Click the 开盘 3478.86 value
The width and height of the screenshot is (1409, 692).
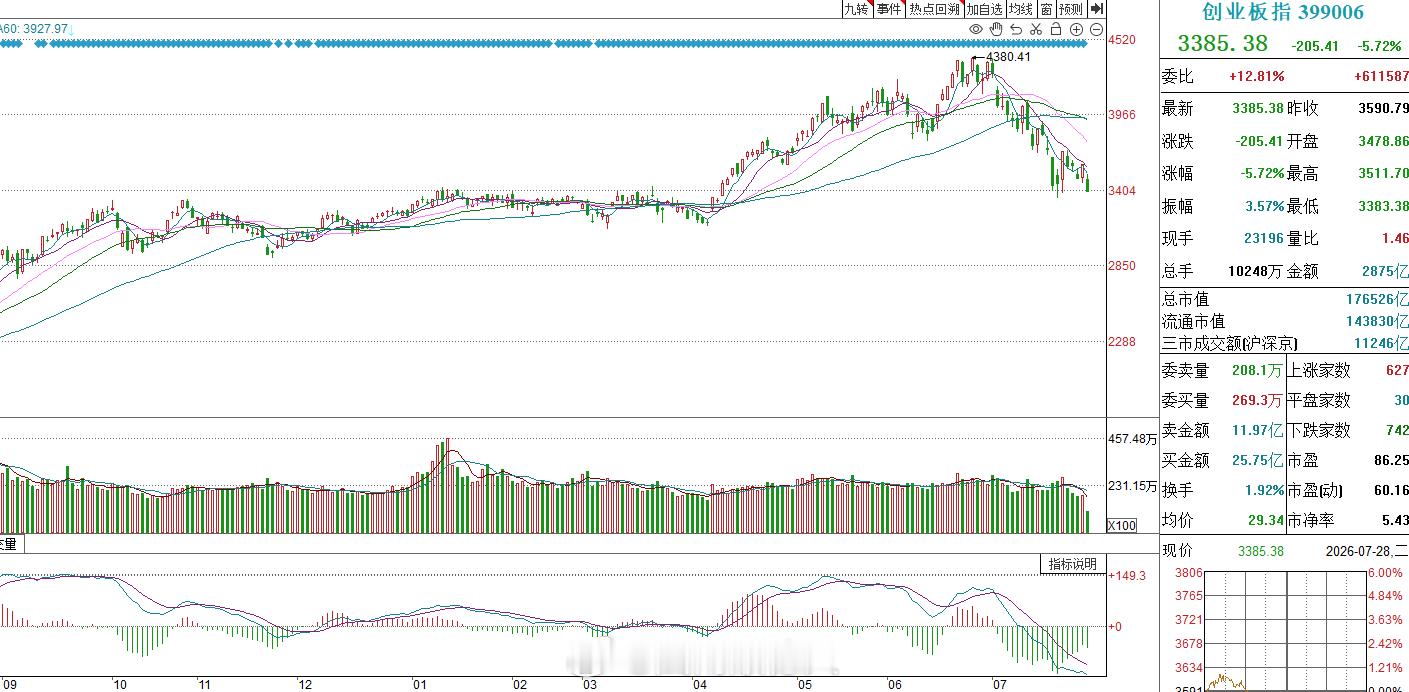click(x=1382, y=141)
